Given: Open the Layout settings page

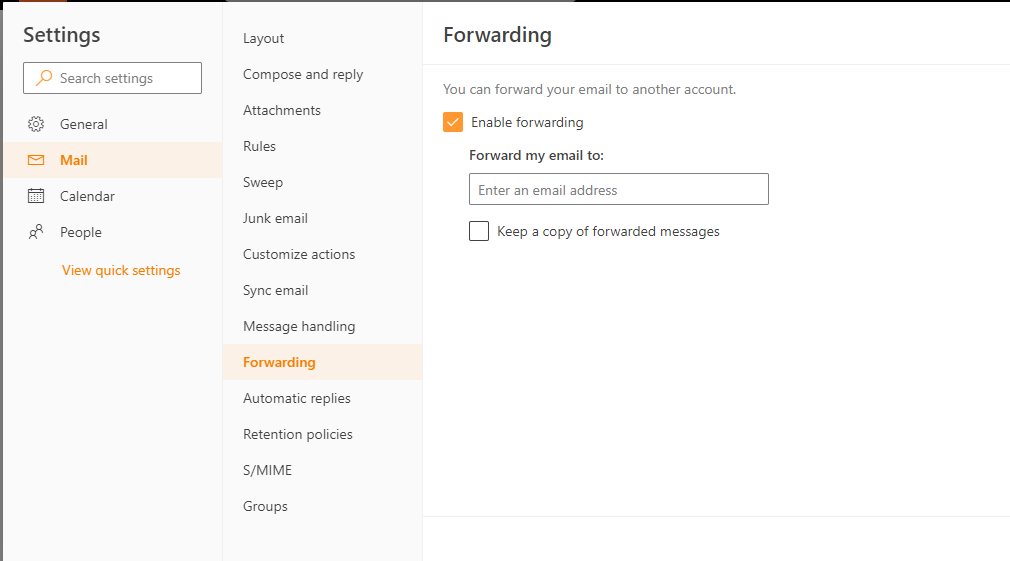Looking at the screenshot, I should (264, 38).
